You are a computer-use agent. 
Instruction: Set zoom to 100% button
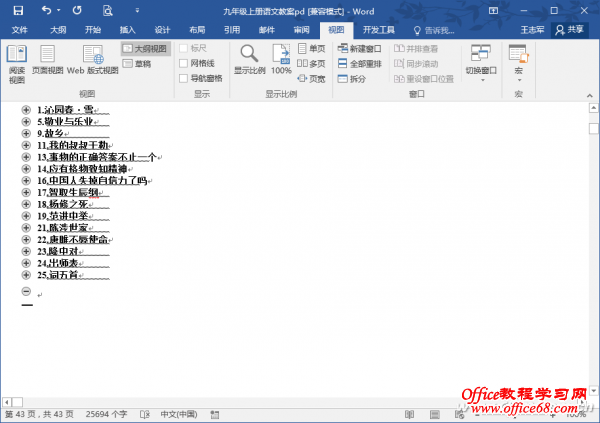[x=281, y=60]
